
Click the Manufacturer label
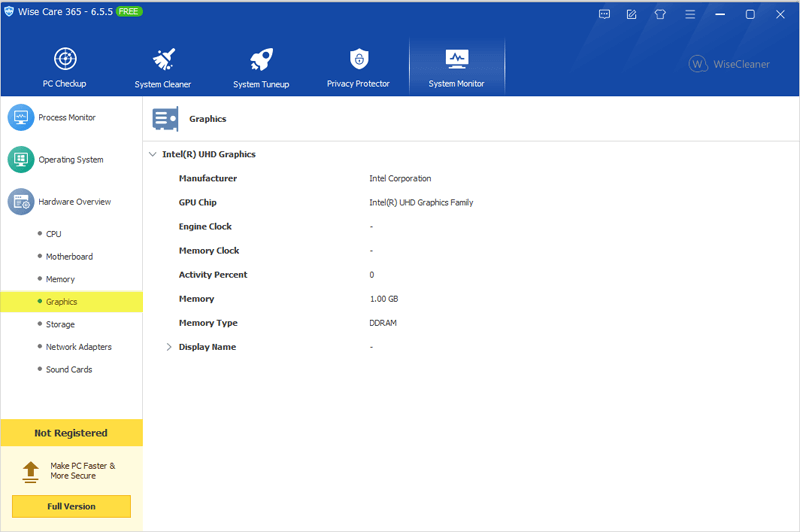coord(208,179)
